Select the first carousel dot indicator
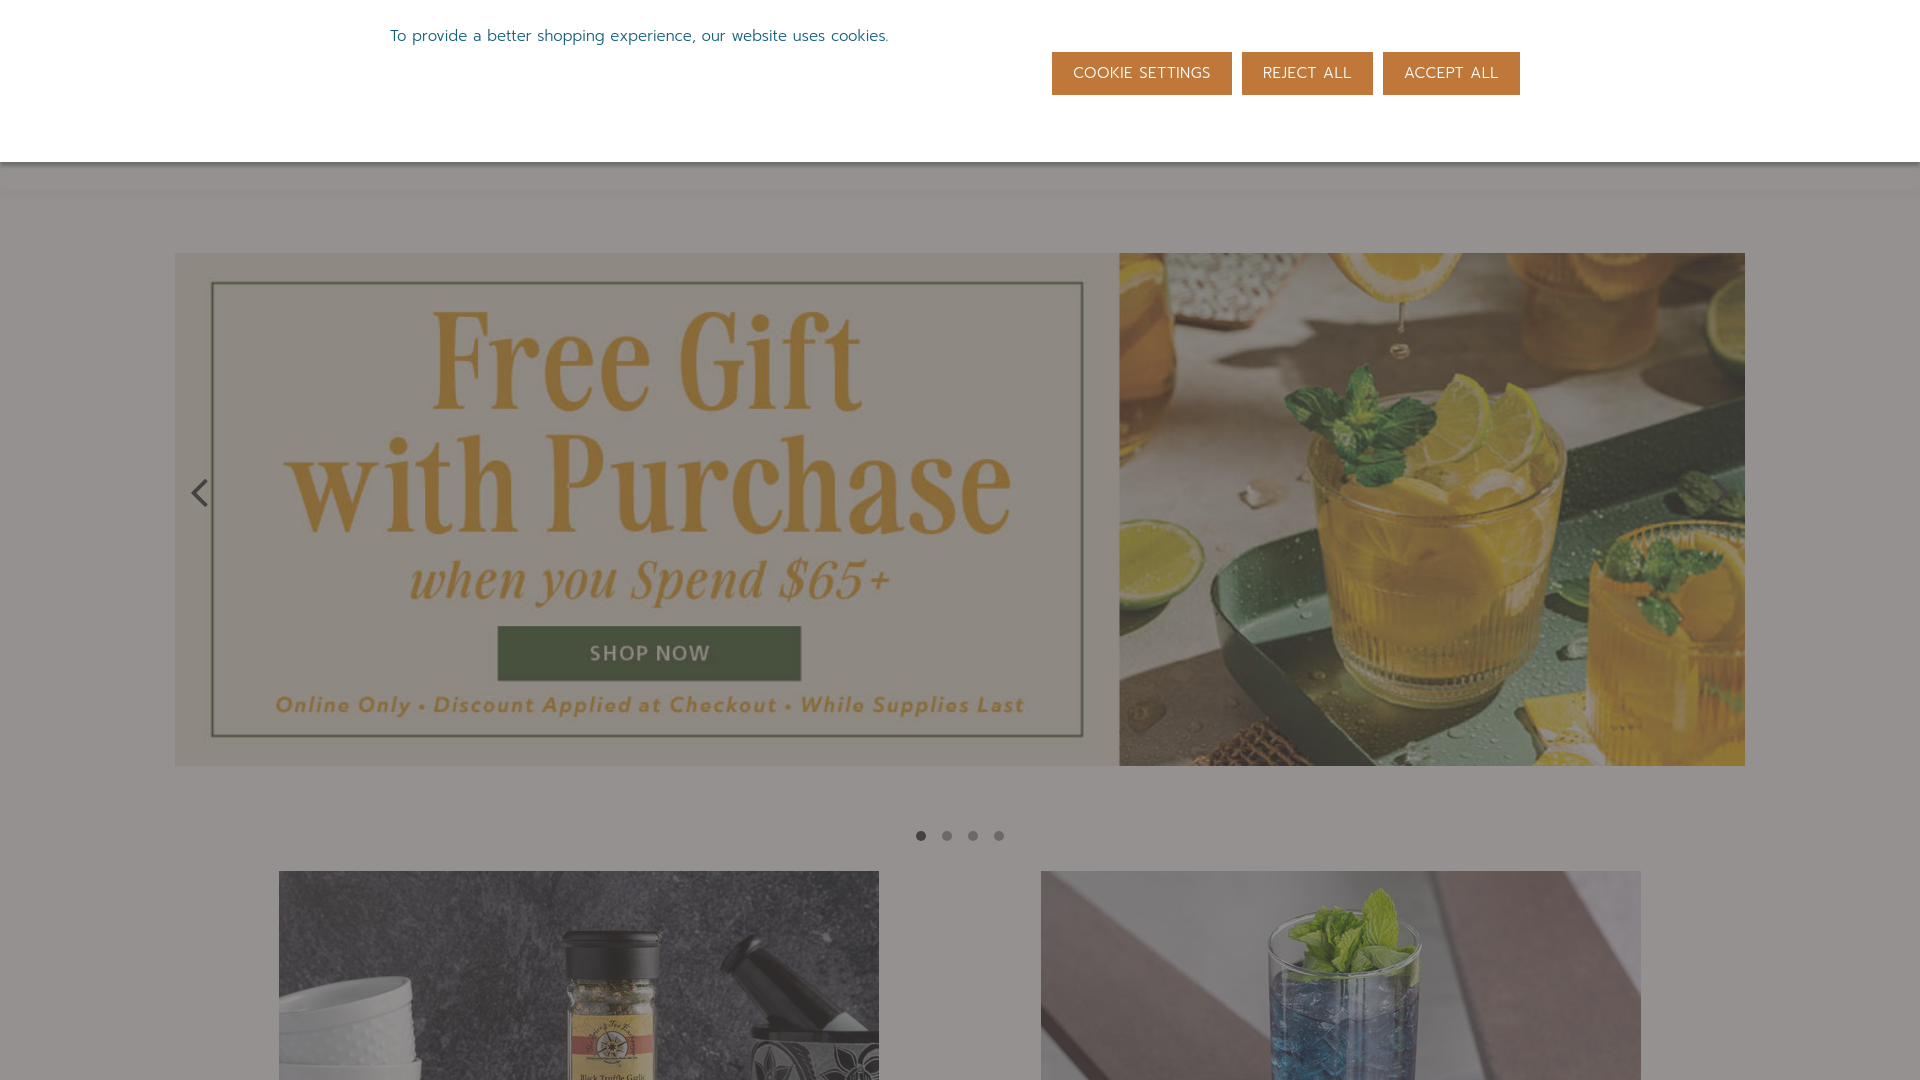 point(921,836)
